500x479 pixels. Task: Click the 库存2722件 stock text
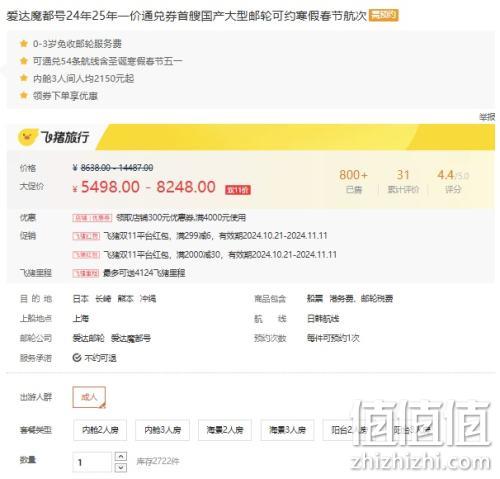pyautogui.click(x=158, y=462)
